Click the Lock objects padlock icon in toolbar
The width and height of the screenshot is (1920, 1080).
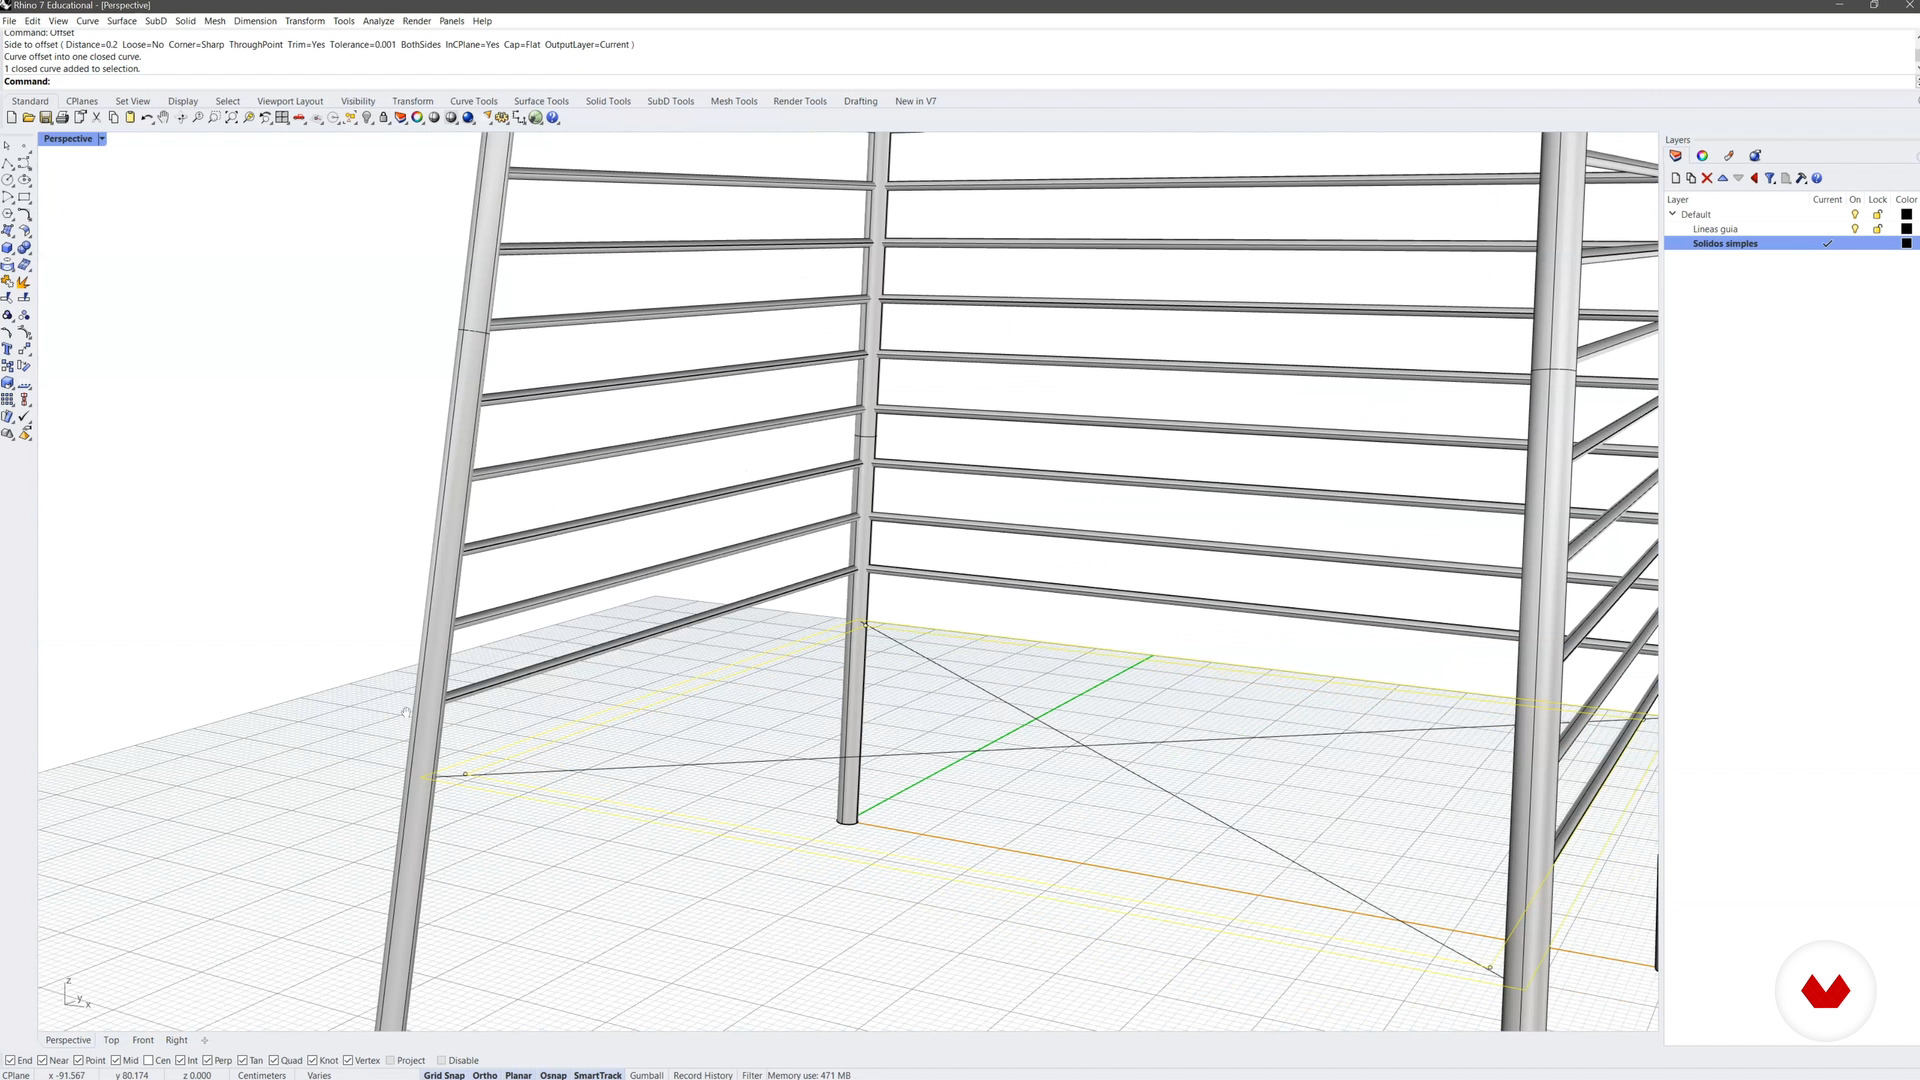coord(383,118)
